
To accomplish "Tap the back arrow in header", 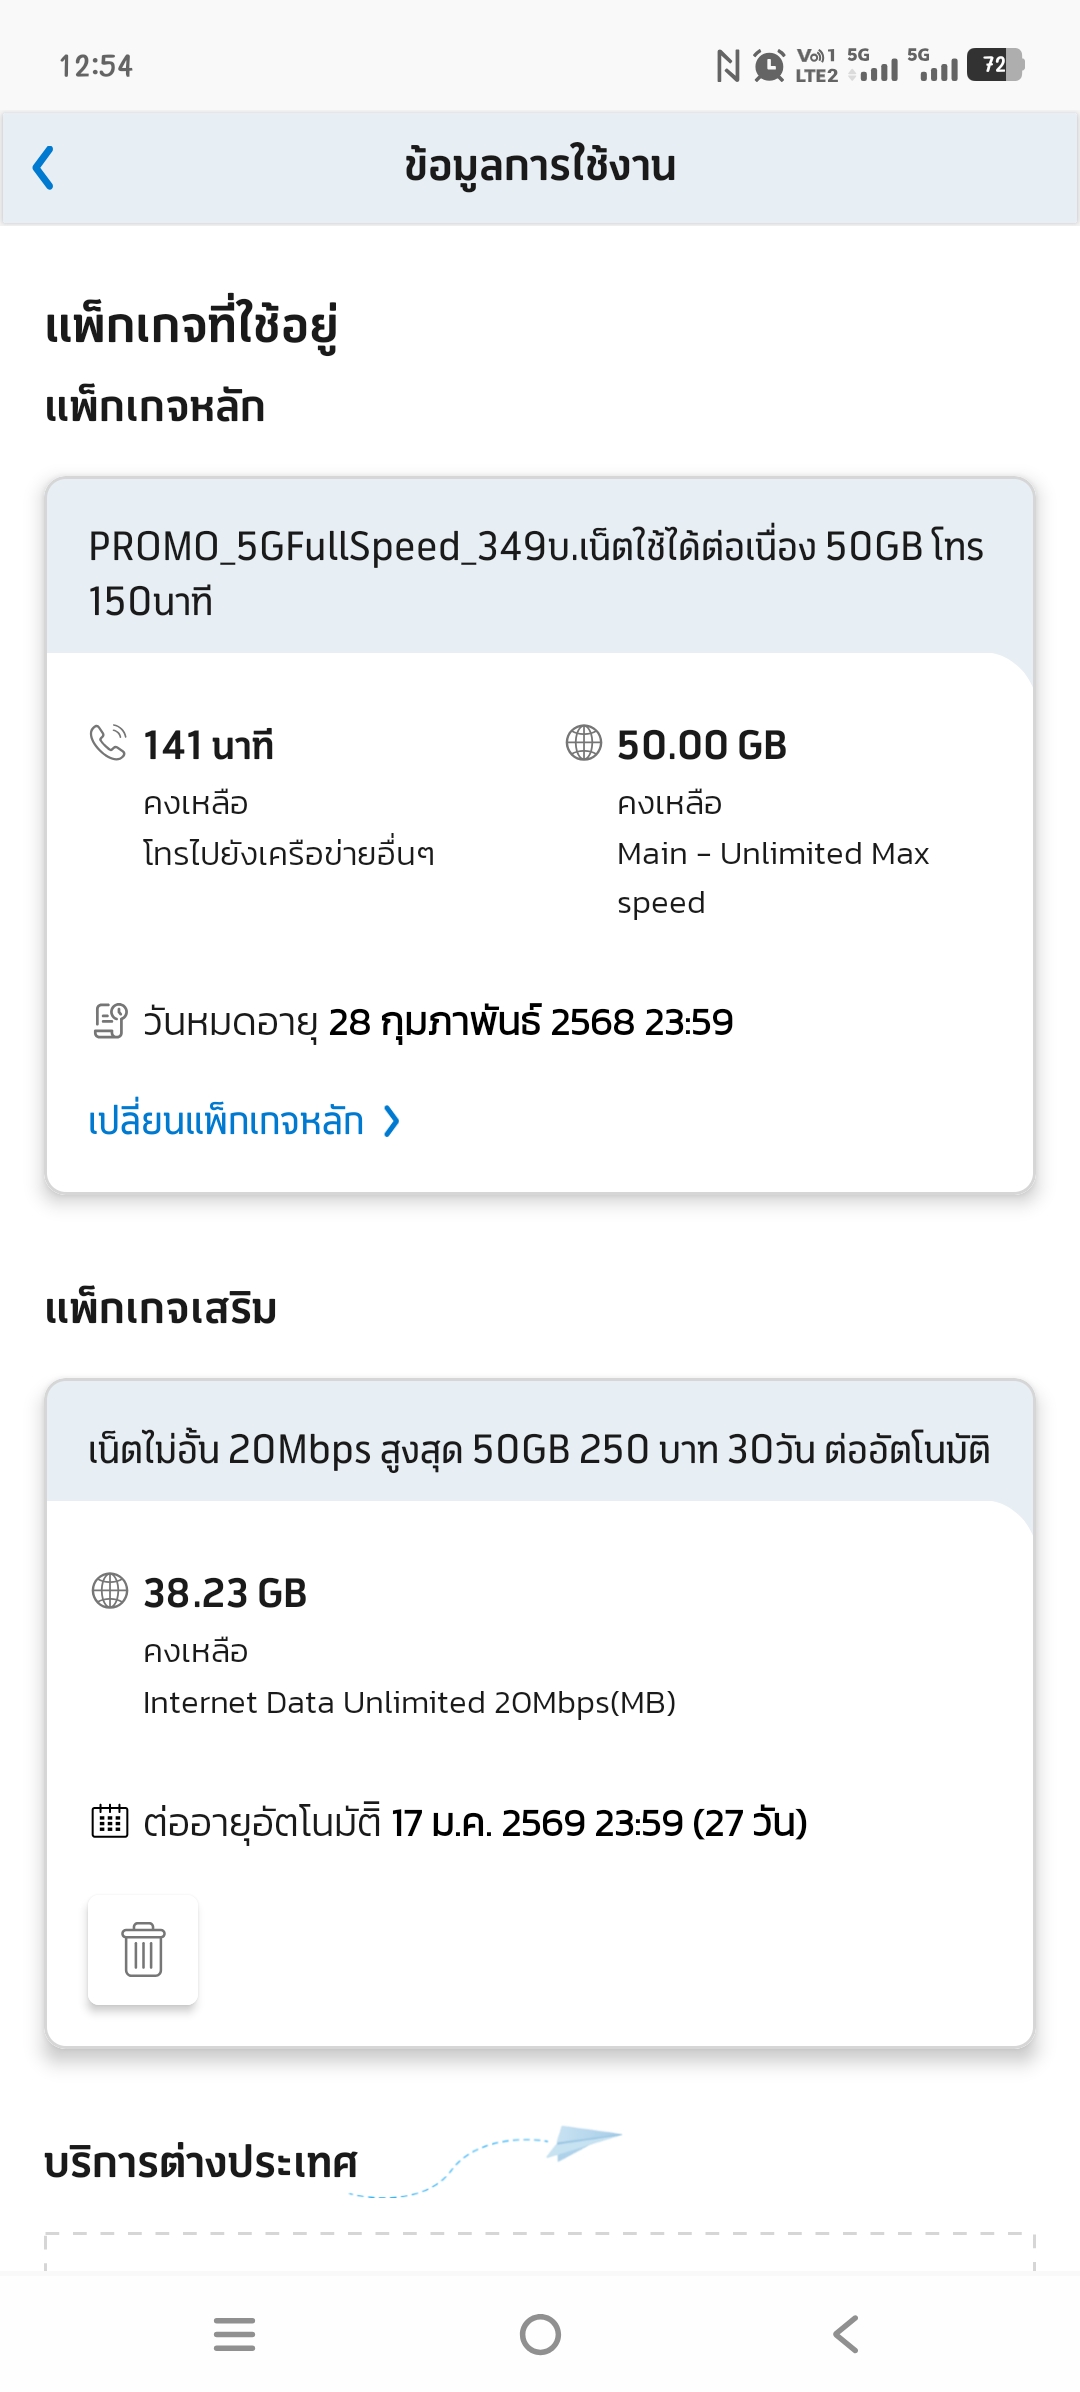I will pyautogui.click(x=43, y=167).
